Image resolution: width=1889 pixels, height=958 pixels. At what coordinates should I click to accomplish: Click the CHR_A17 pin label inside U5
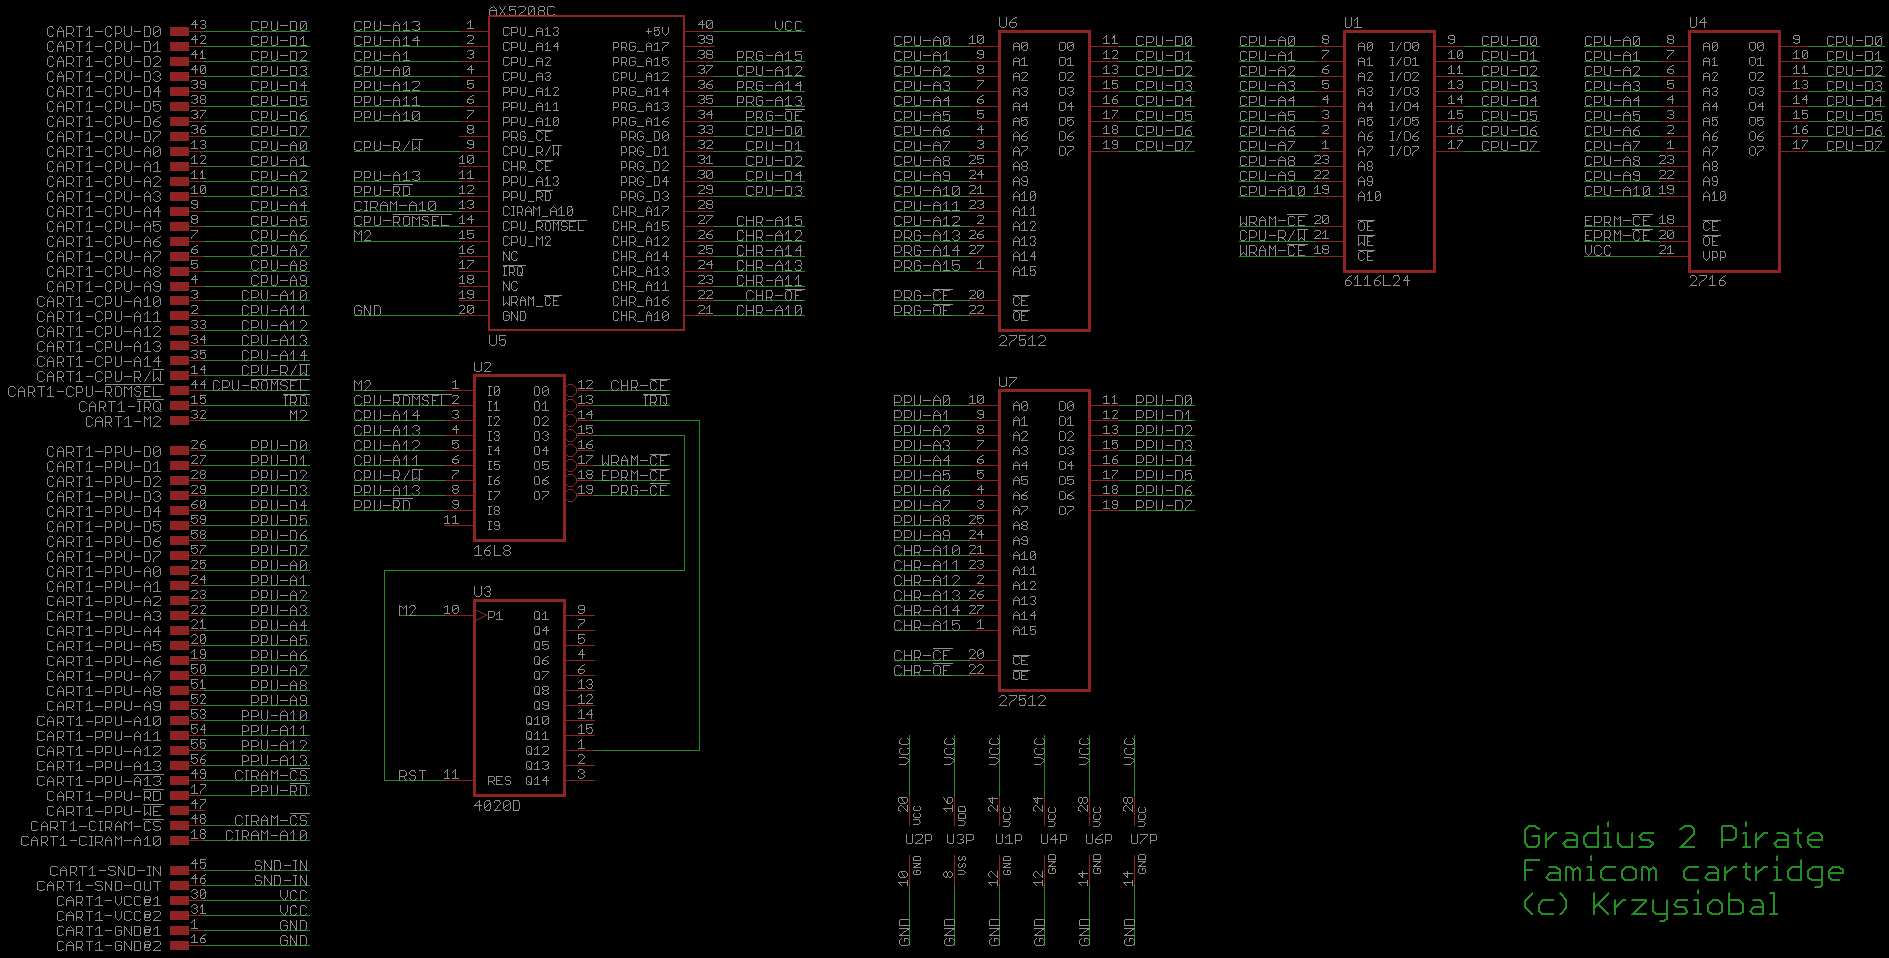(641, 212)
